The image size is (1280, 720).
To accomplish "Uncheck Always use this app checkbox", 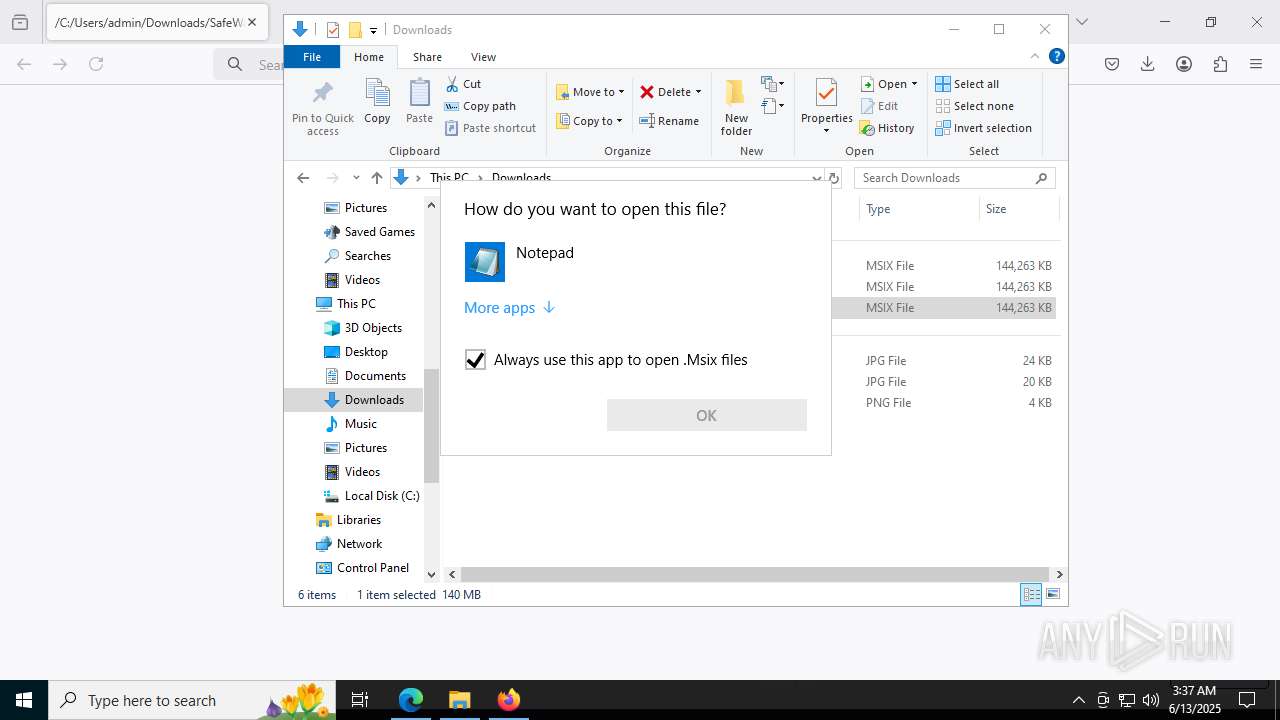I will [475, 360].
